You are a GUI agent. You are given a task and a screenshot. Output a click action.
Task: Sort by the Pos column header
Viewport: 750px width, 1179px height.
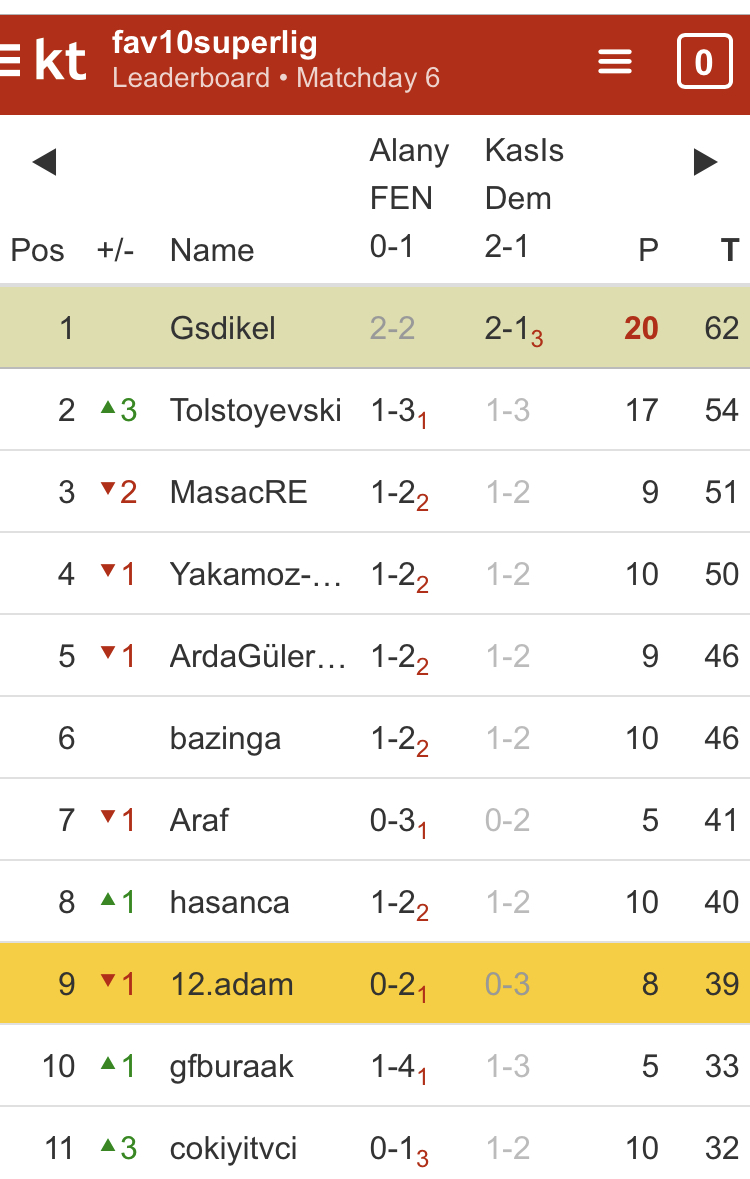point(37,250)
